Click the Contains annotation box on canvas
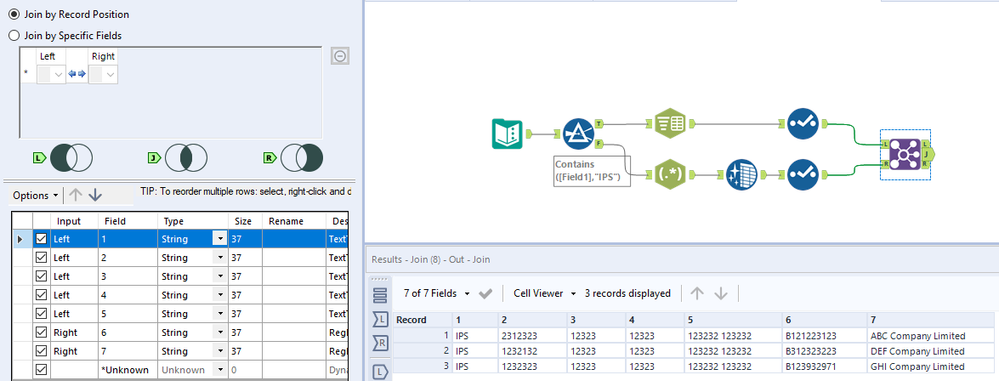999x381 pixels. (592, 172)
